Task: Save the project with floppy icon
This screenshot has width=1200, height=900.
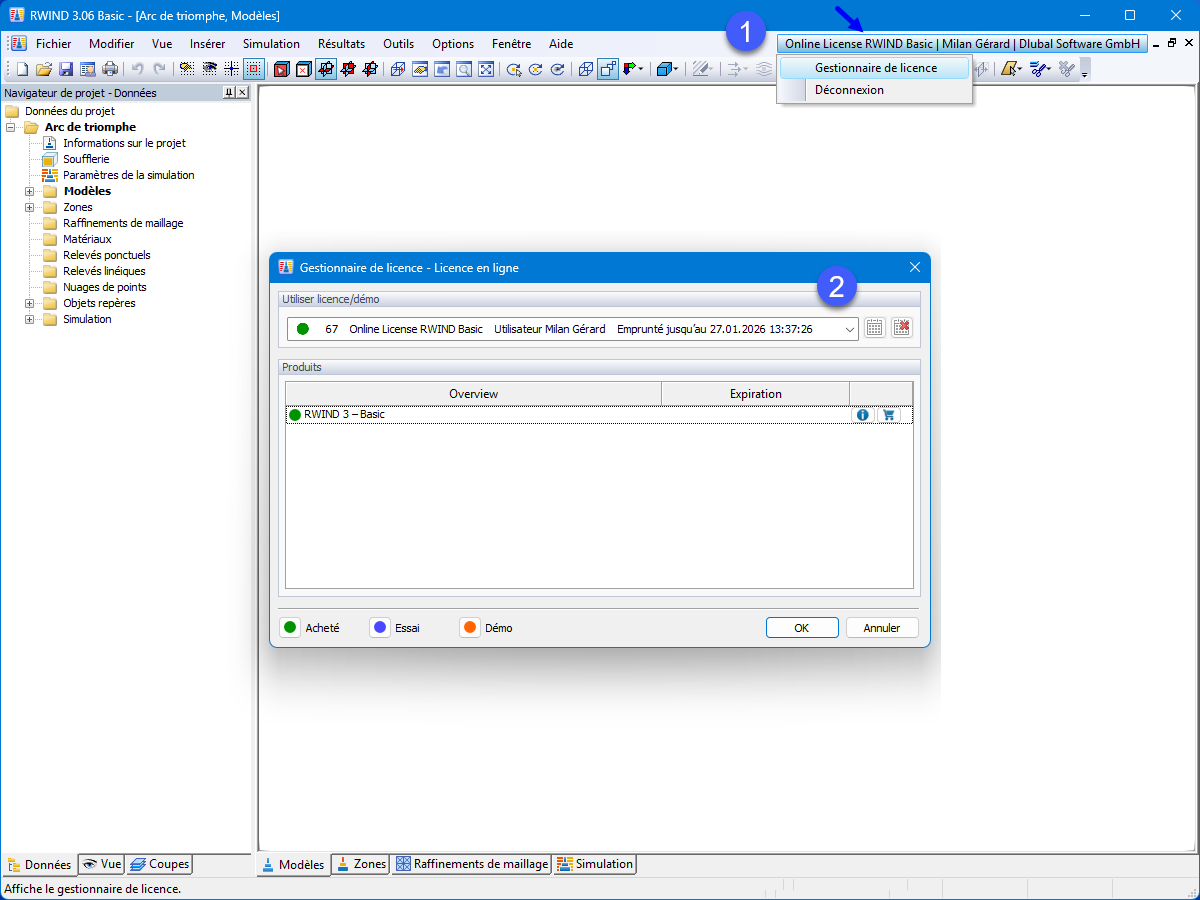Action: pyautogui.click(x=66, y=69)
